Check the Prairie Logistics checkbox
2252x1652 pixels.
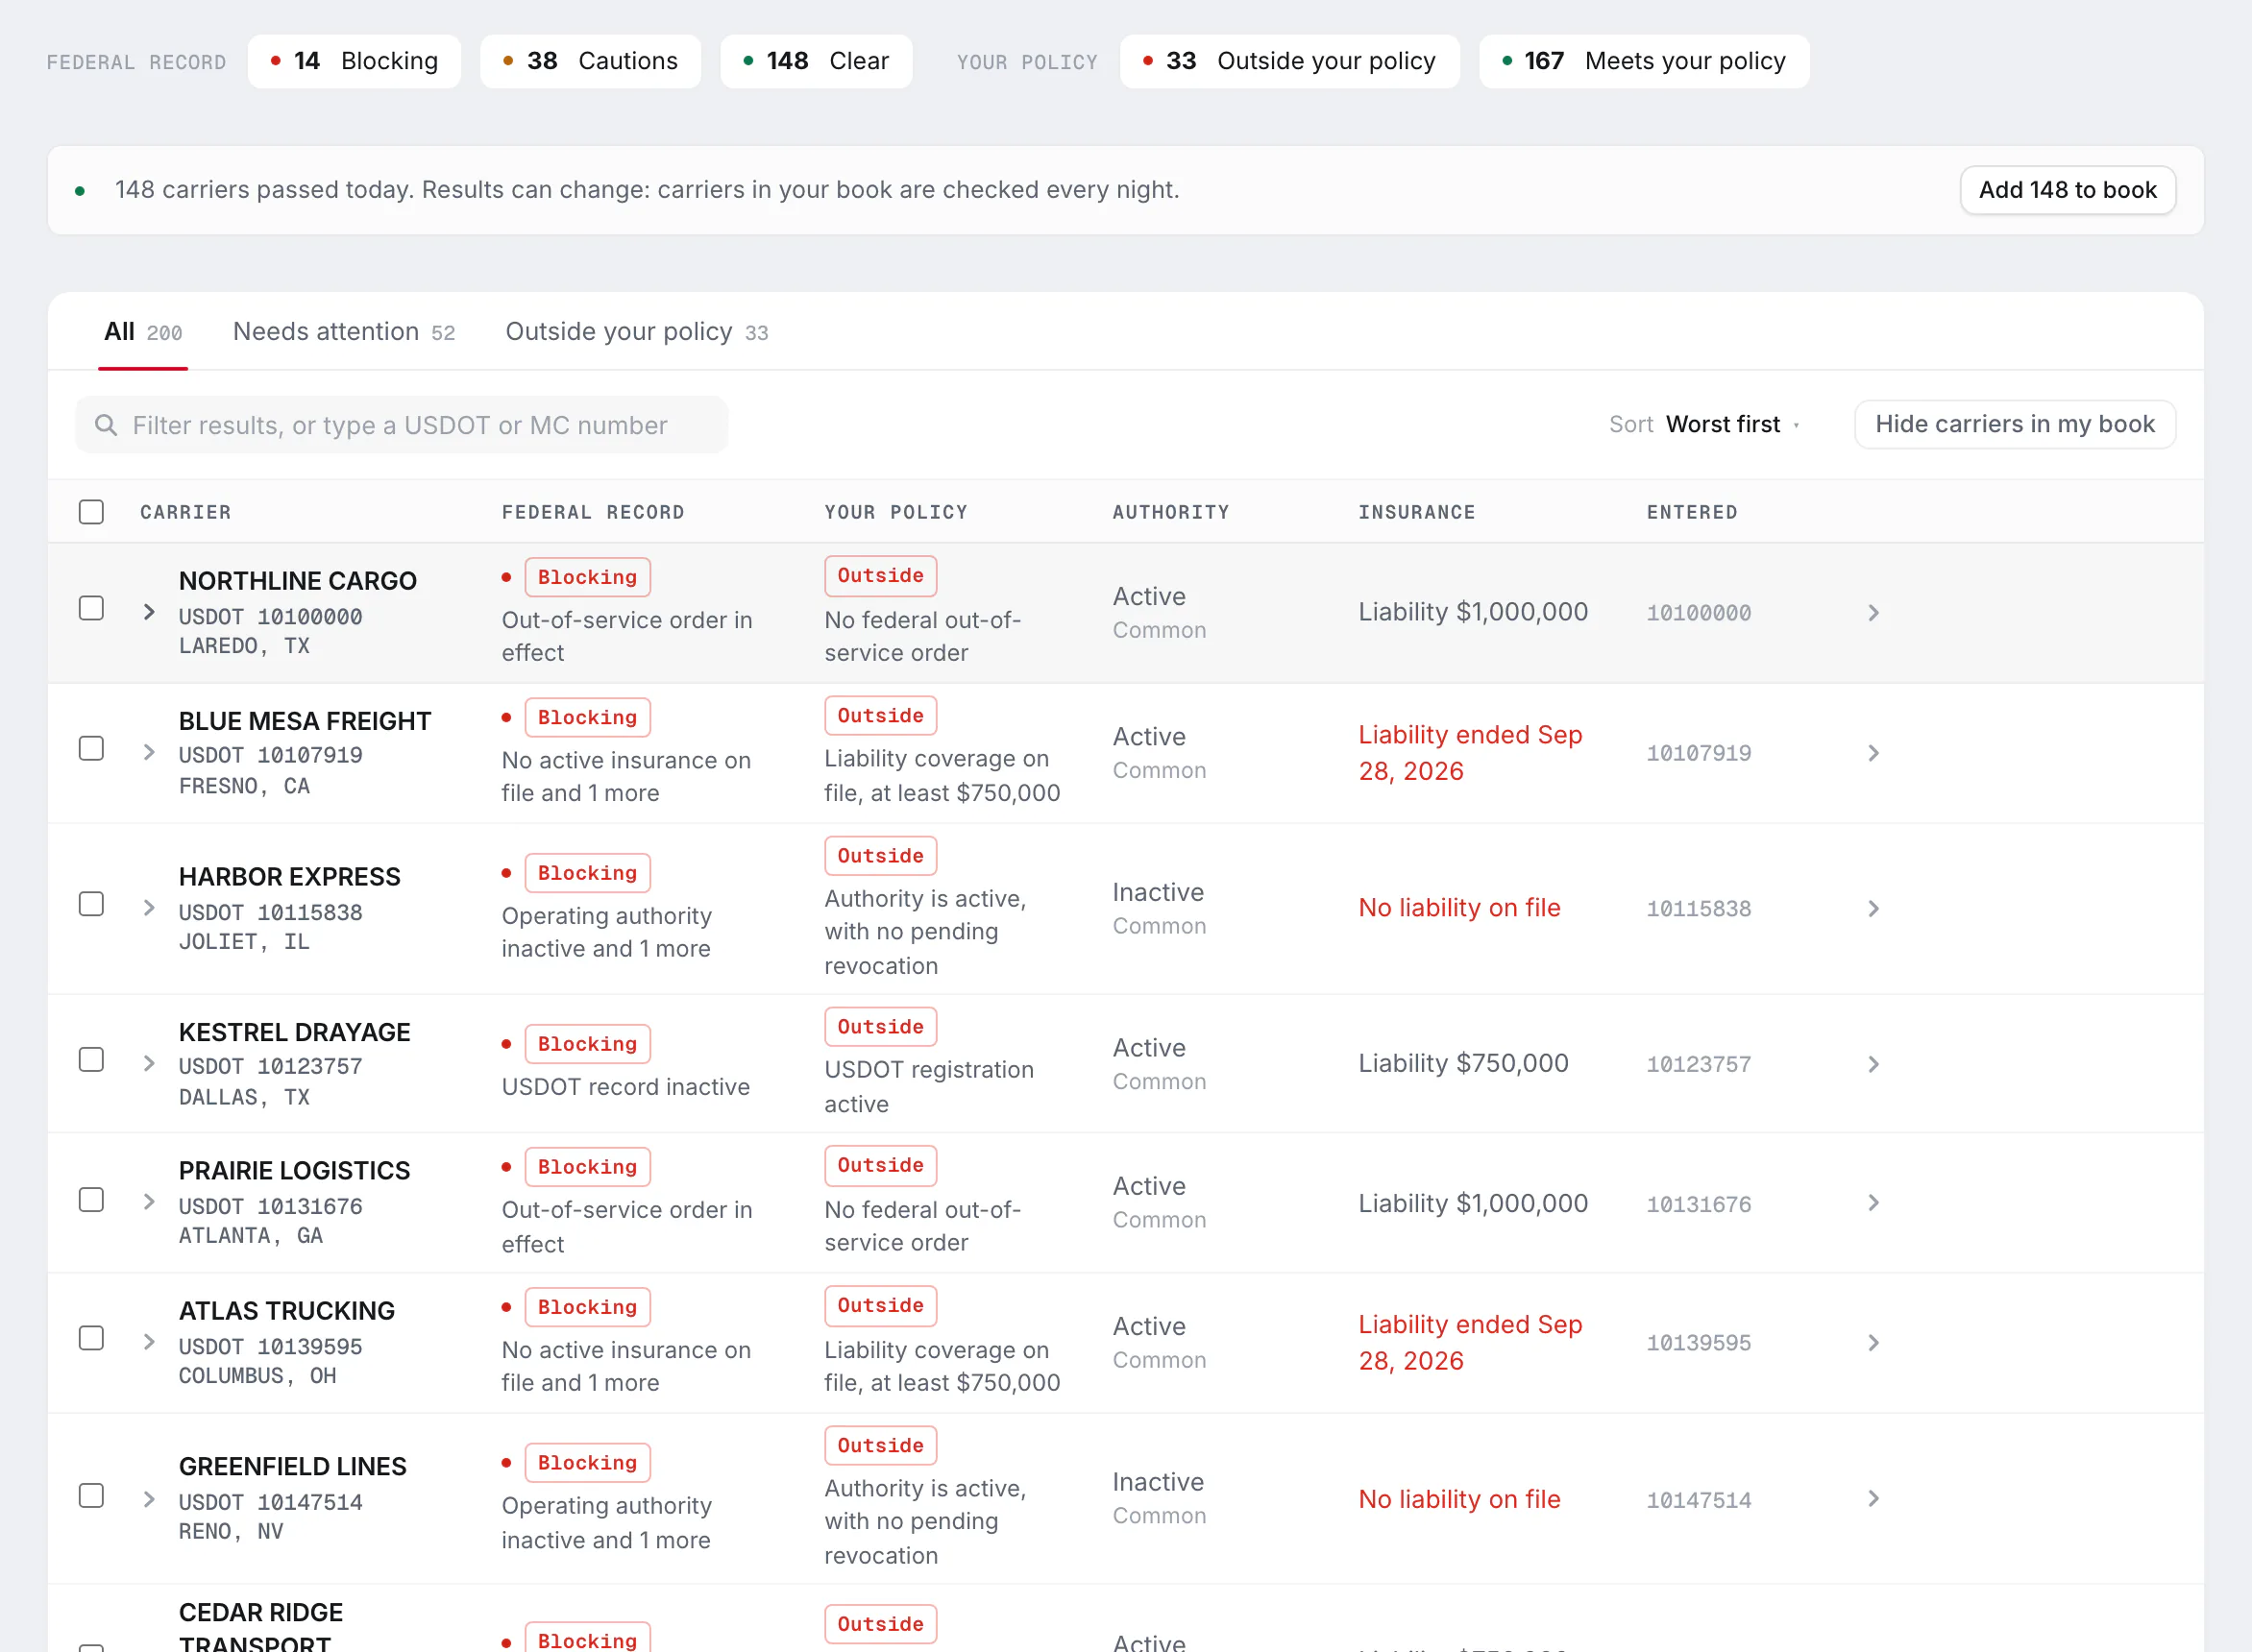point(91,1200)
